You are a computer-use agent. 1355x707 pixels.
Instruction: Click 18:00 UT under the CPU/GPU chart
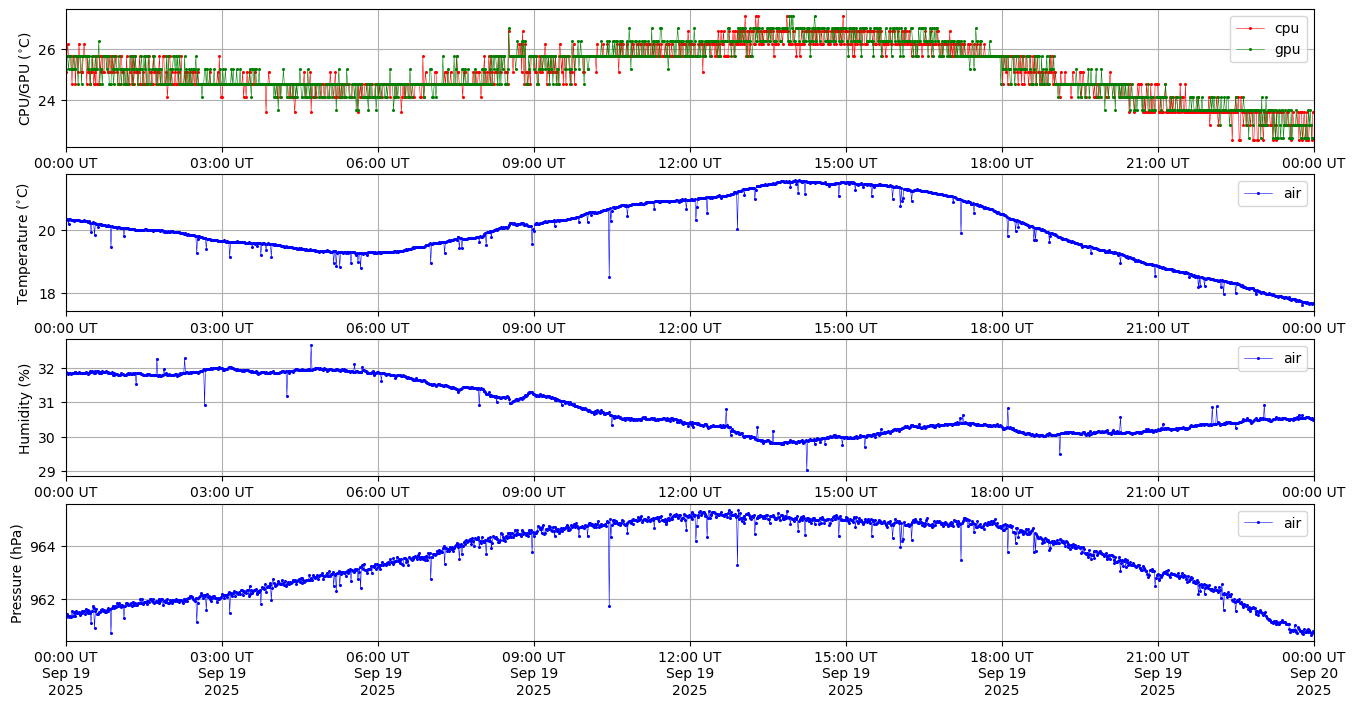[x=1002, y=163]
